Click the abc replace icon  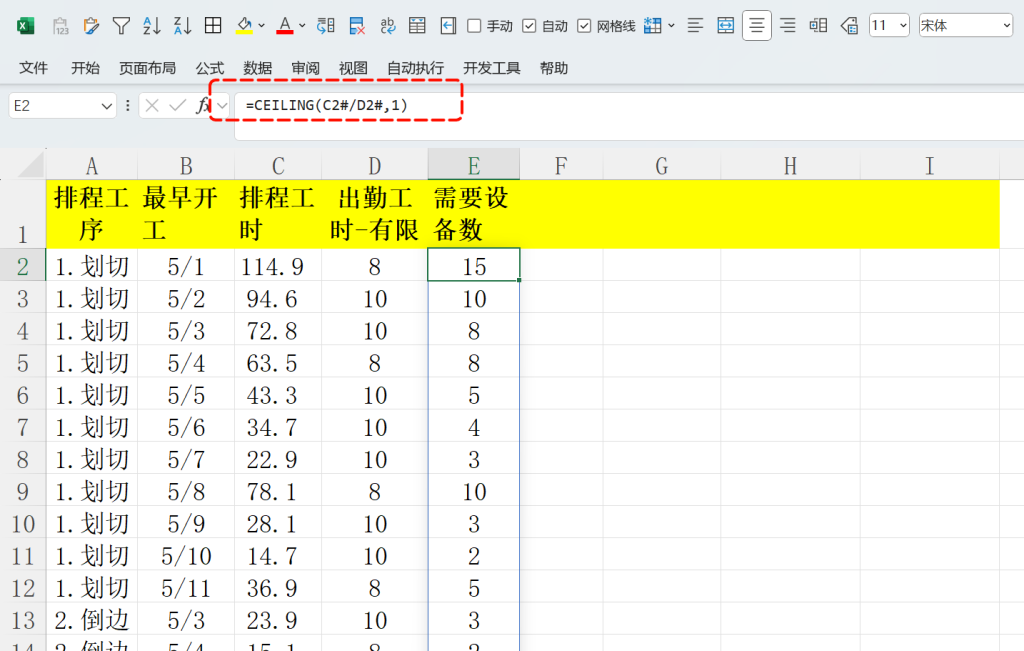point(387,26)
